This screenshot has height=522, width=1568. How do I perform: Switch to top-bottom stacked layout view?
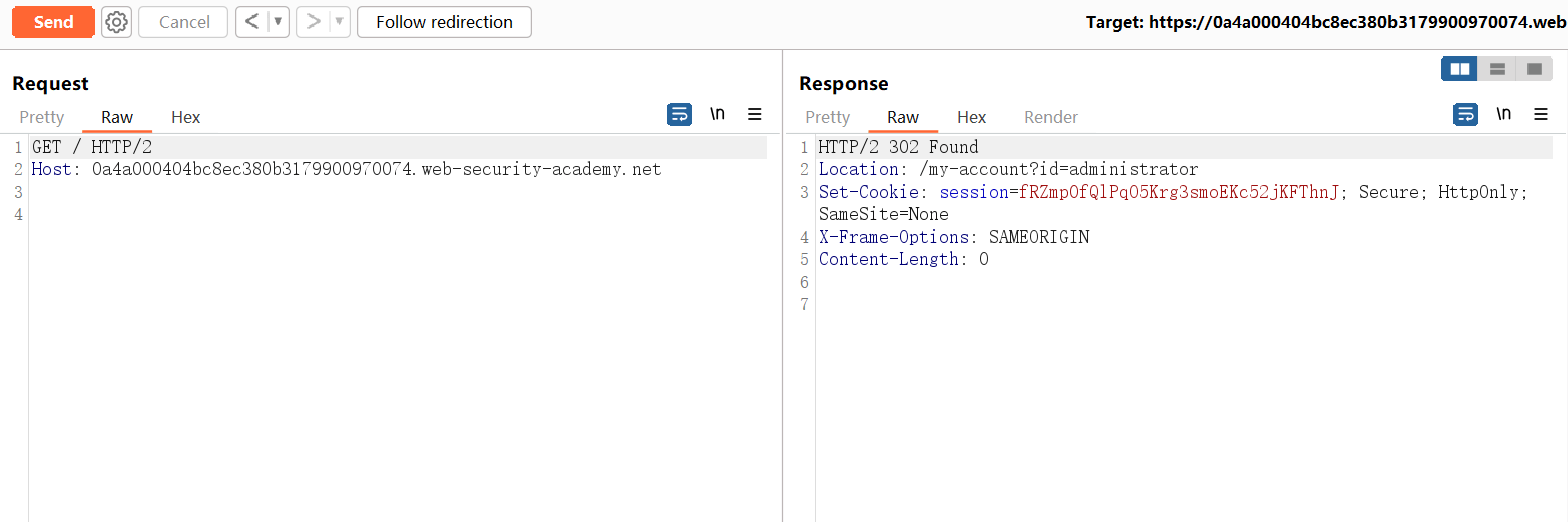click(1497, 69)
